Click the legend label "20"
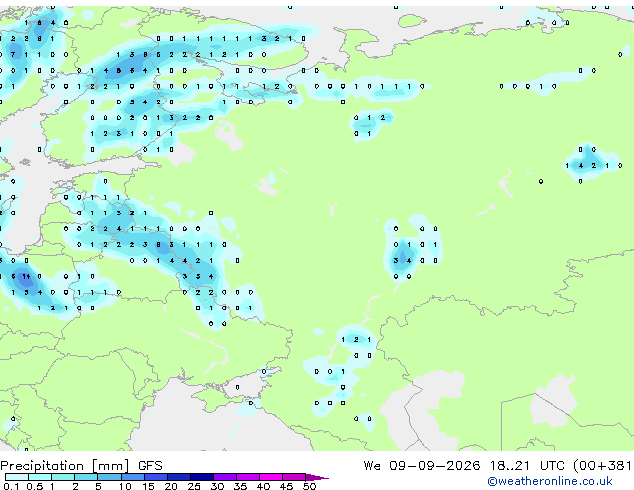Screen dimensions: 634x490 [x=171, y=486]
